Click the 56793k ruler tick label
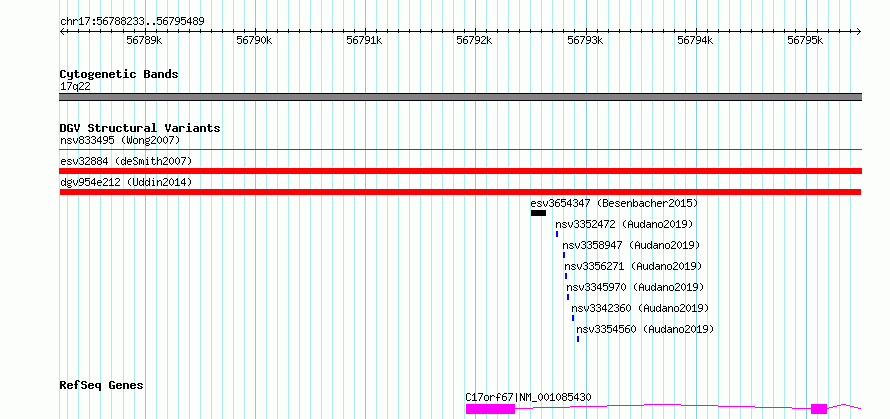This screenshot has height=419, width=890. click(585, 40)
